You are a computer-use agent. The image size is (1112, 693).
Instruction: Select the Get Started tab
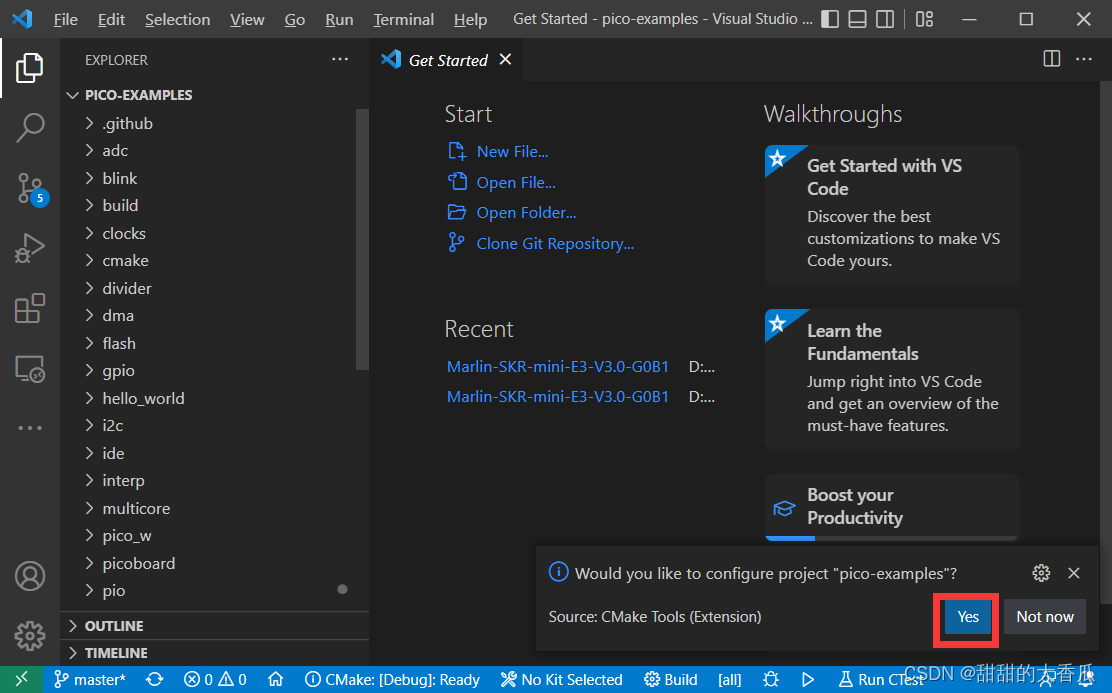pos(447,60)
